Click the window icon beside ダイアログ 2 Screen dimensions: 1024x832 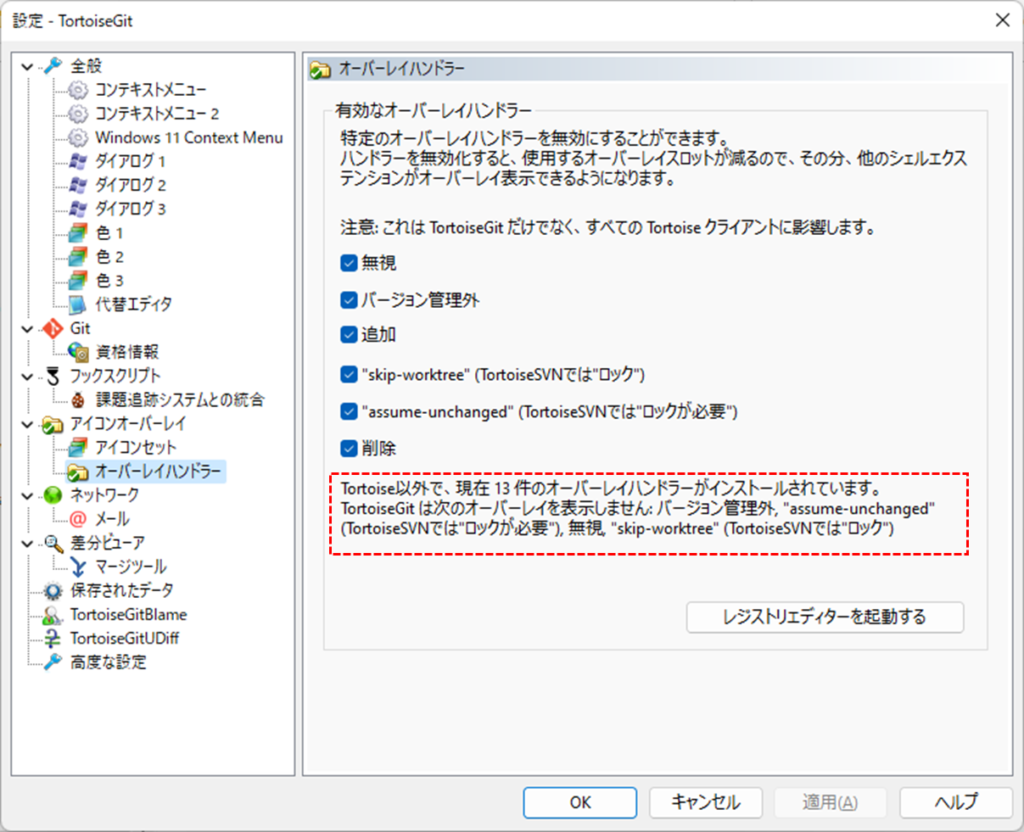(78, 185)
